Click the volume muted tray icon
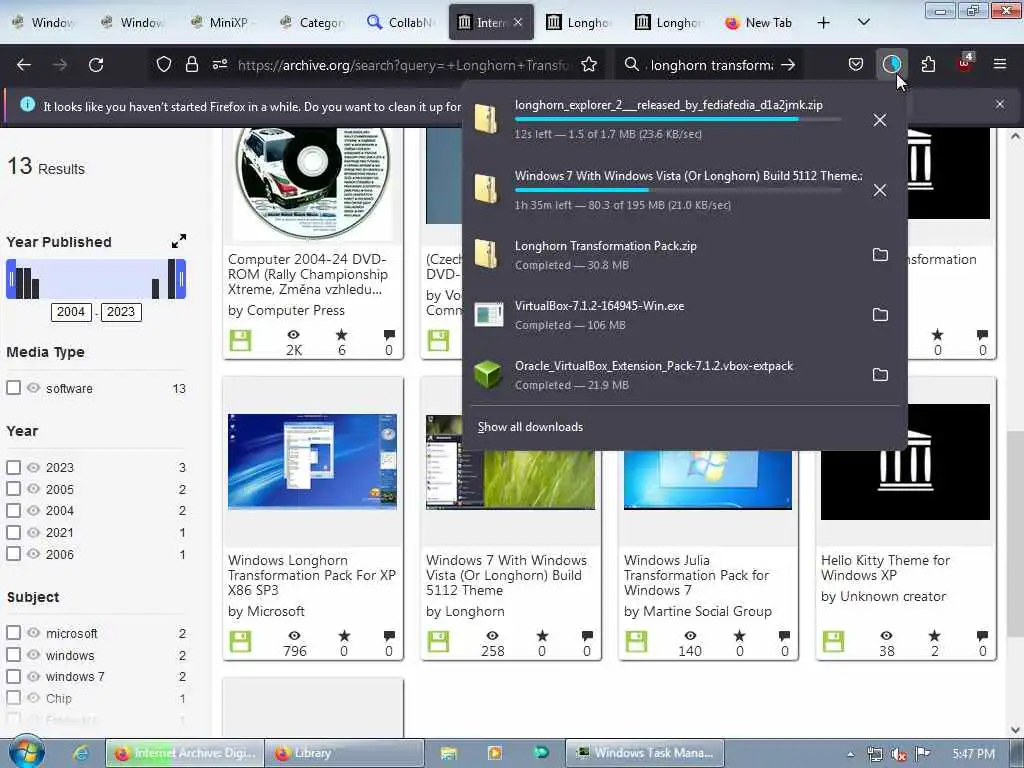Image resolution: width=1024 pixels, height=768 pixels. 899,754
